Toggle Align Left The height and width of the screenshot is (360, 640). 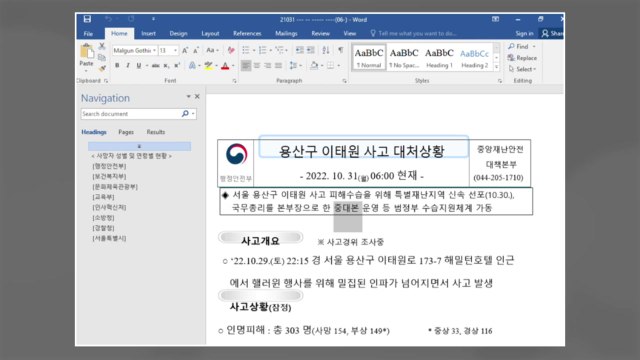[x=246, y=65]
